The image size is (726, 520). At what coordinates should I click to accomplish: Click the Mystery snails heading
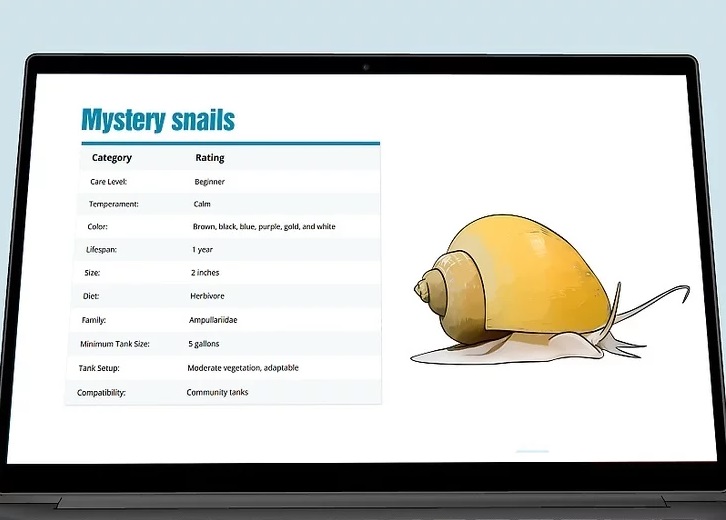click(158, 120)
